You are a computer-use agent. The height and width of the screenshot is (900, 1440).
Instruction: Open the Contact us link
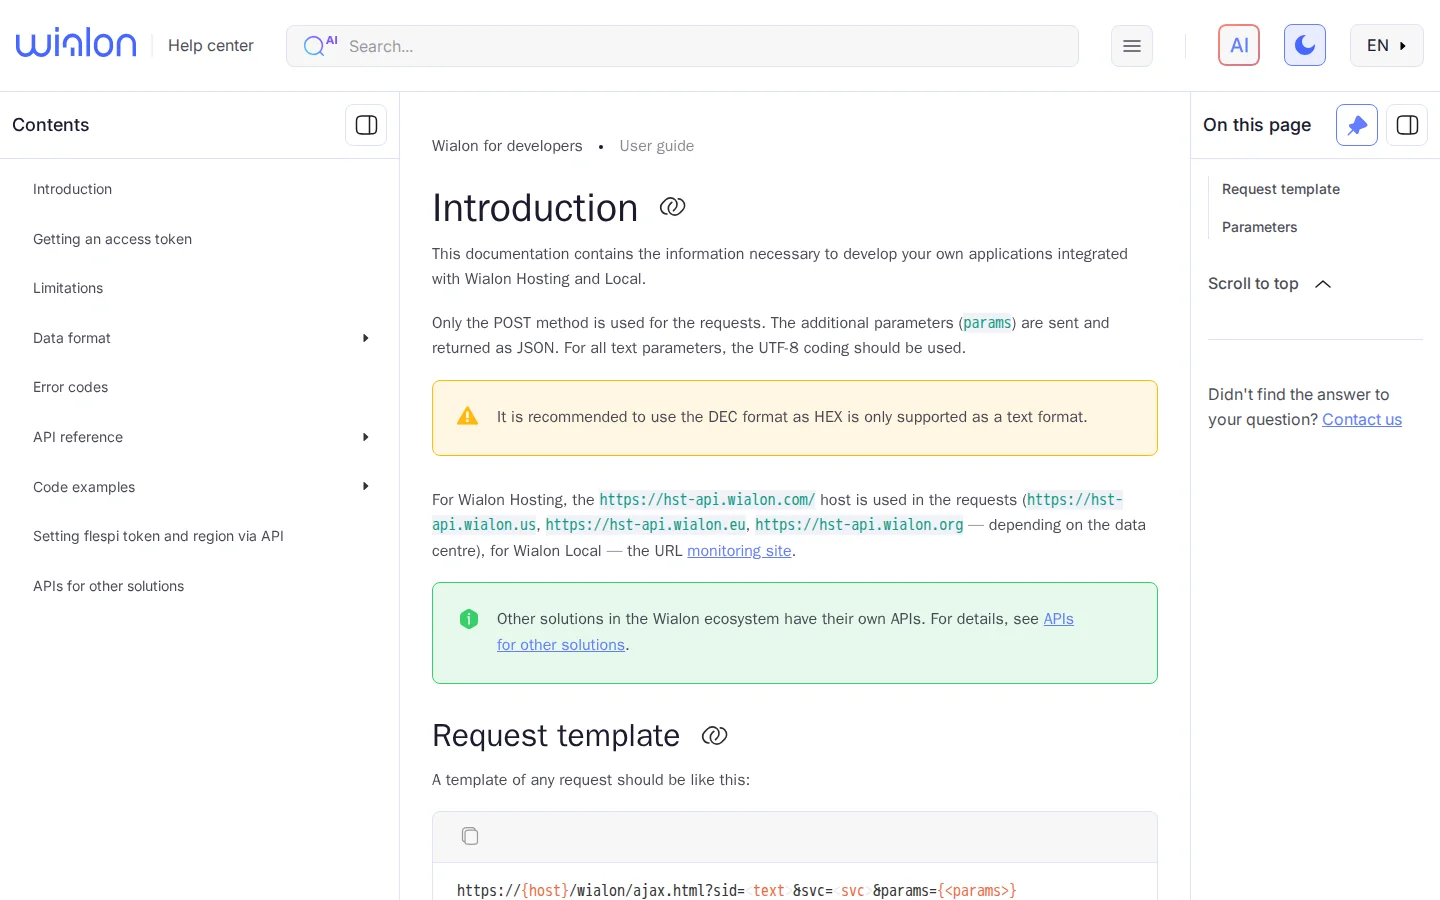click(1362, 420)
